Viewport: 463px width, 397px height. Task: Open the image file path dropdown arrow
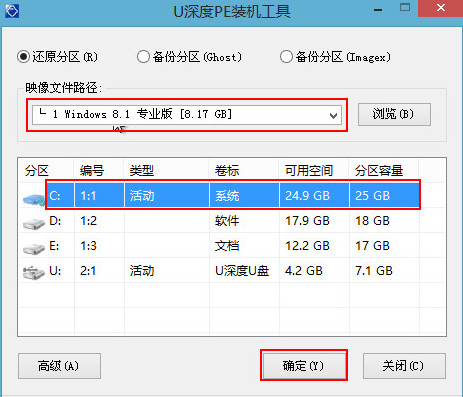pyautogui.click(x=333, y=115)
